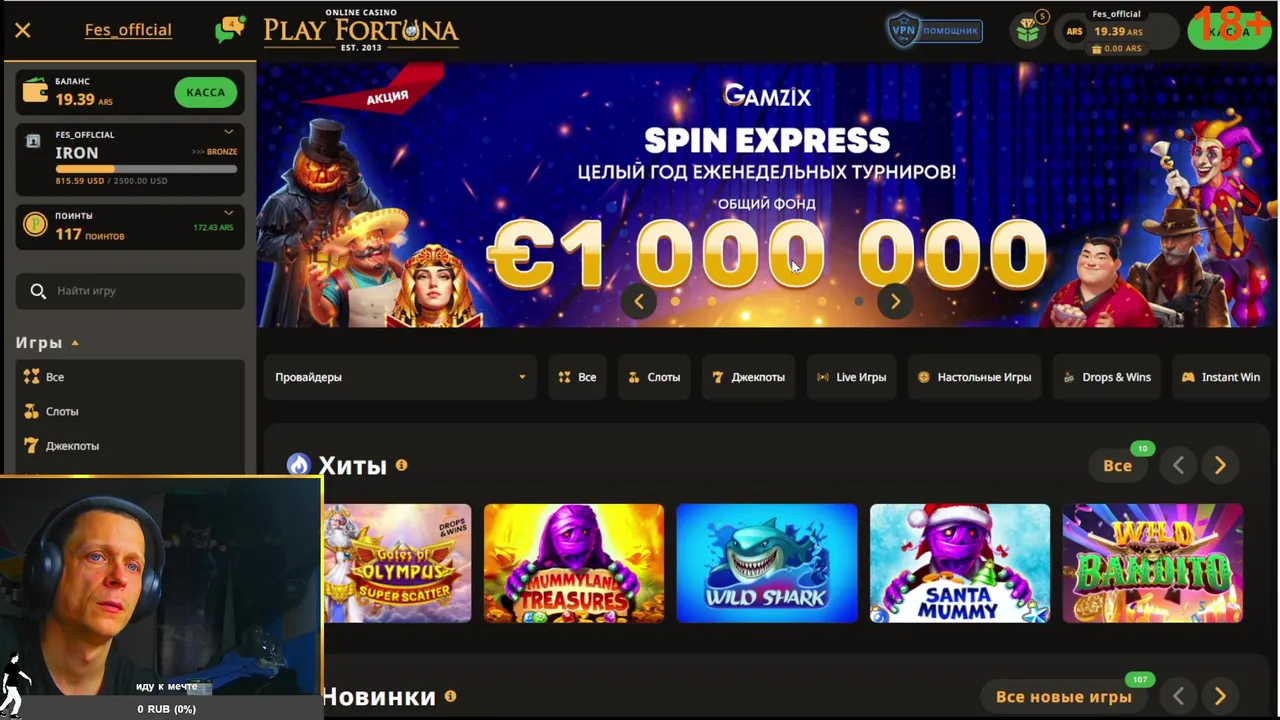The height and width of the screenshot is (720, 1280).
Task: Open the Провайдеры dropdown
Action: point(400,377)
